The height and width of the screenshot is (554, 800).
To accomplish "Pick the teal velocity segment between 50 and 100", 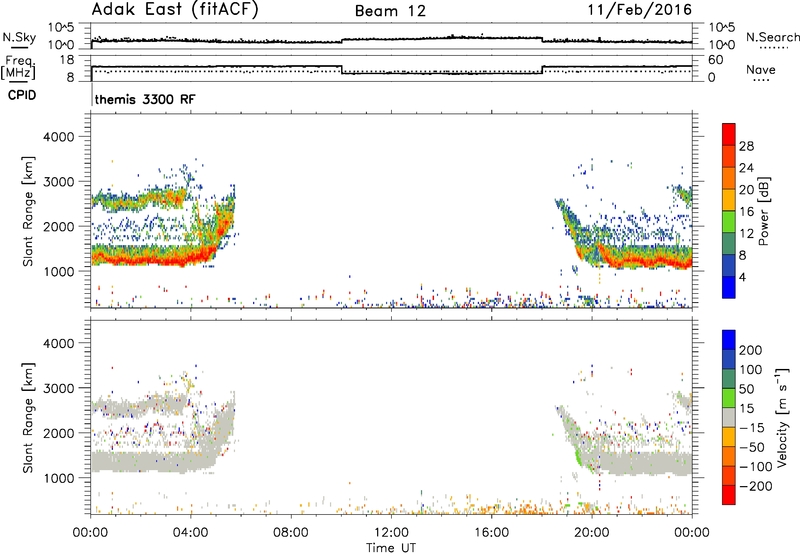I will point(729,379).
